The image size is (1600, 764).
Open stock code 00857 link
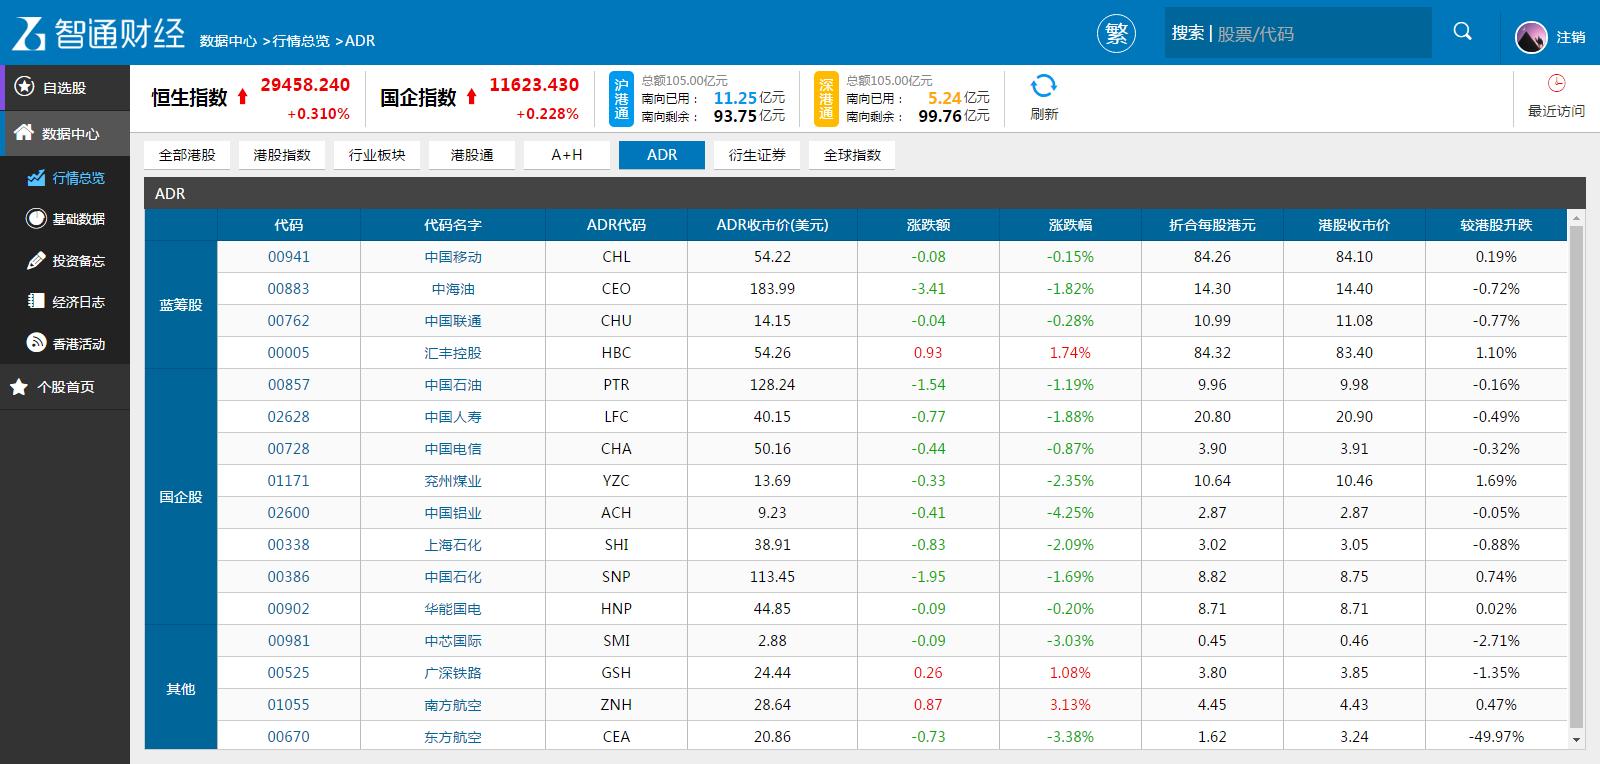tap(289, 385)
